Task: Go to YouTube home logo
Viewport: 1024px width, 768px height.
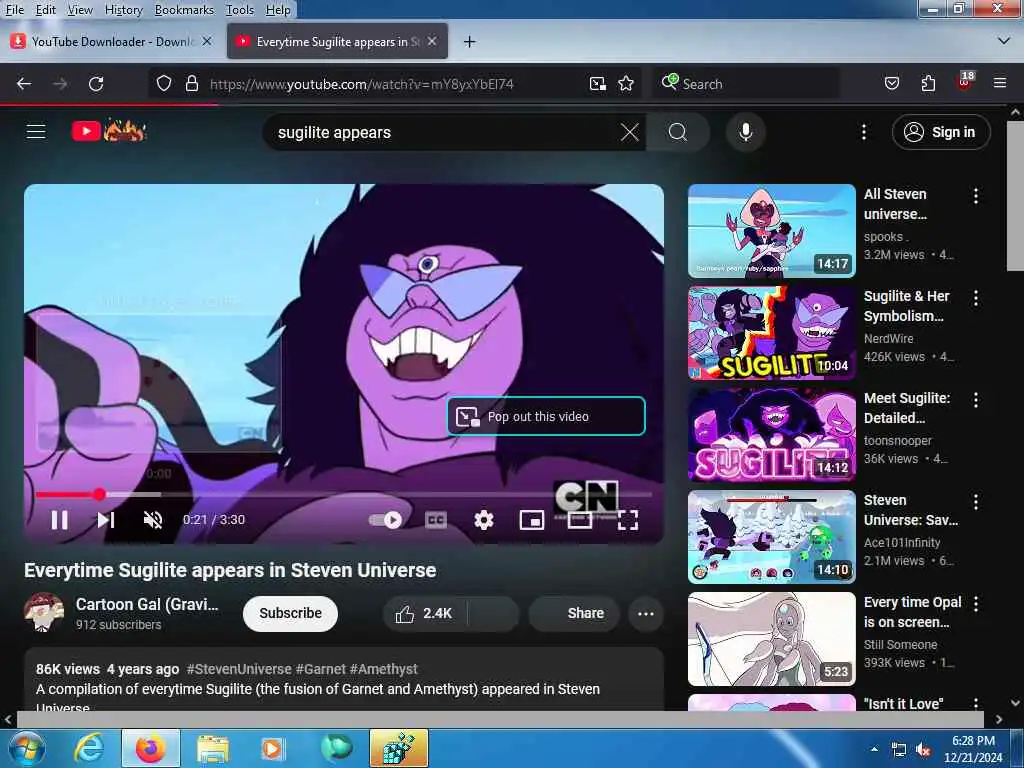Action: coord(108,131)
